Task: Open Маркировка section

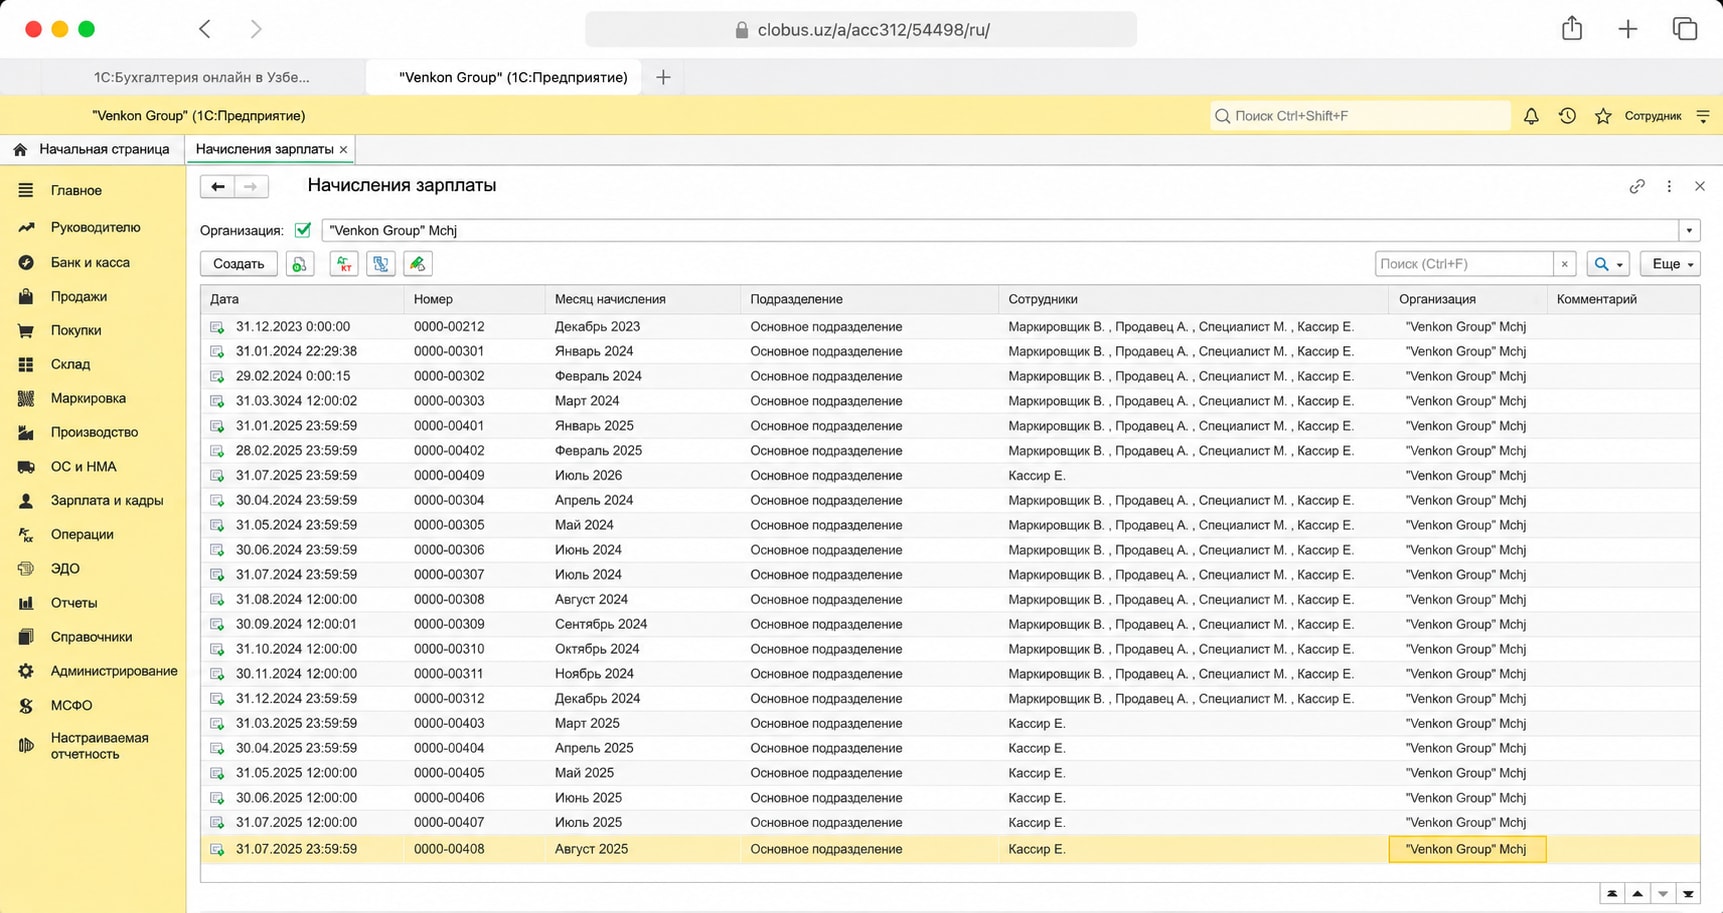Action: [x=88, y=398]
